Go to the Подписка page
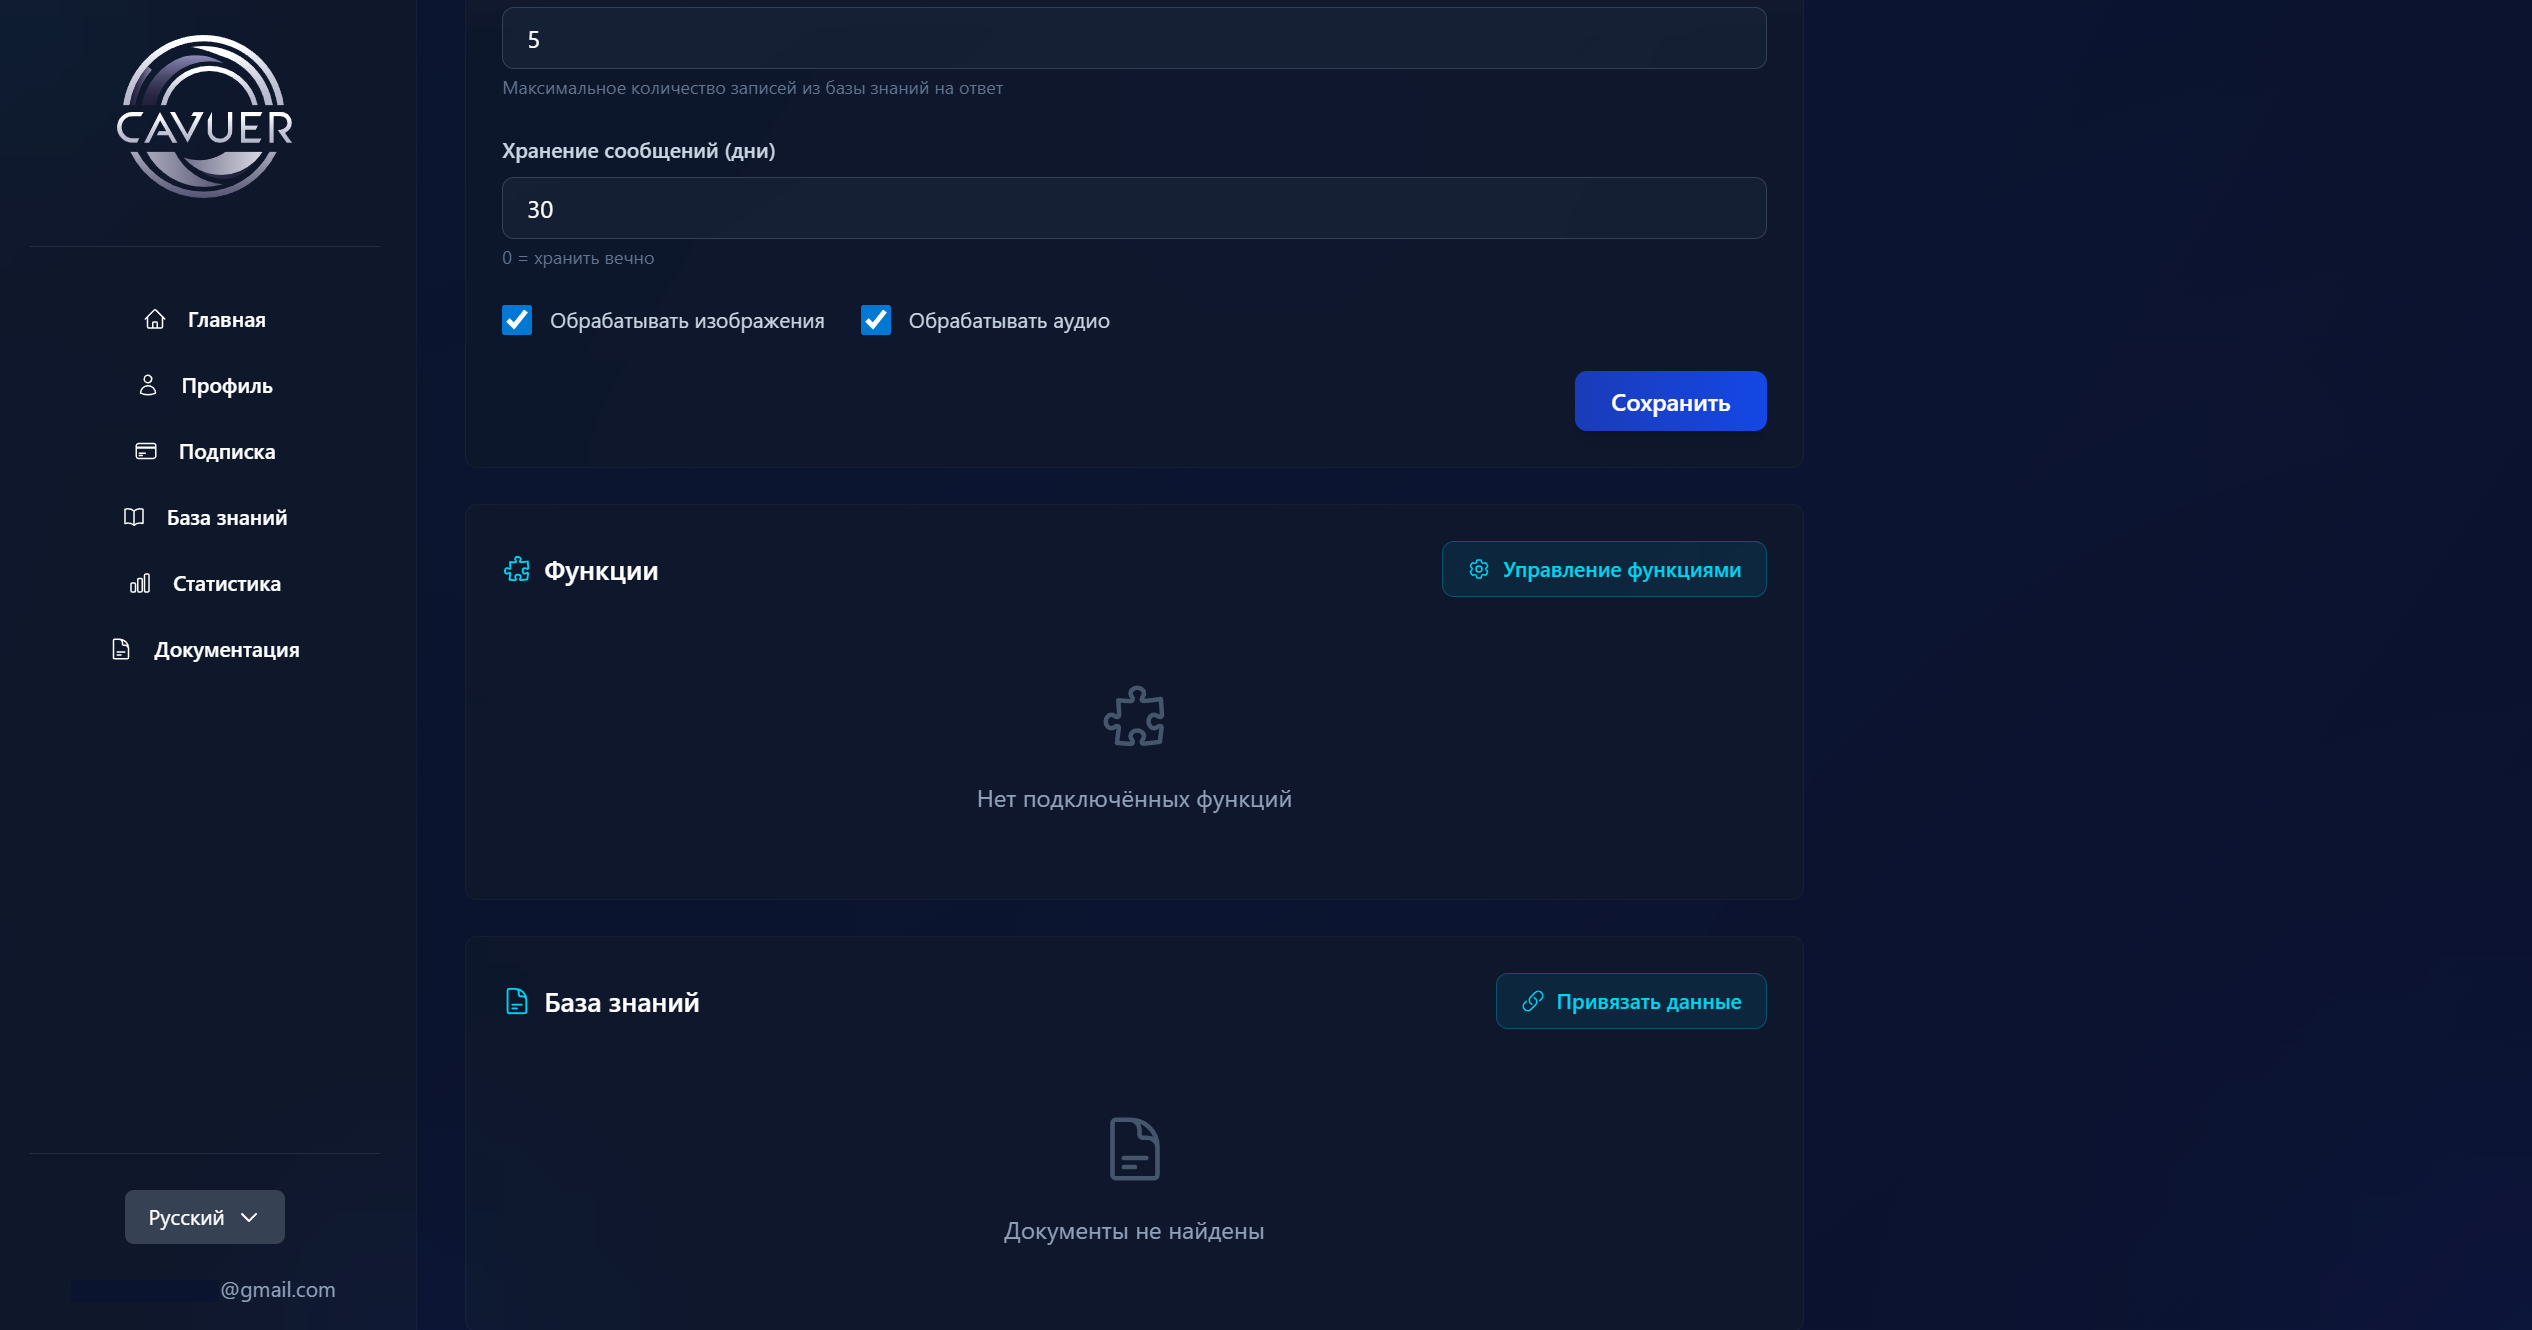The image size is (2532, 1330). (226, 452)
